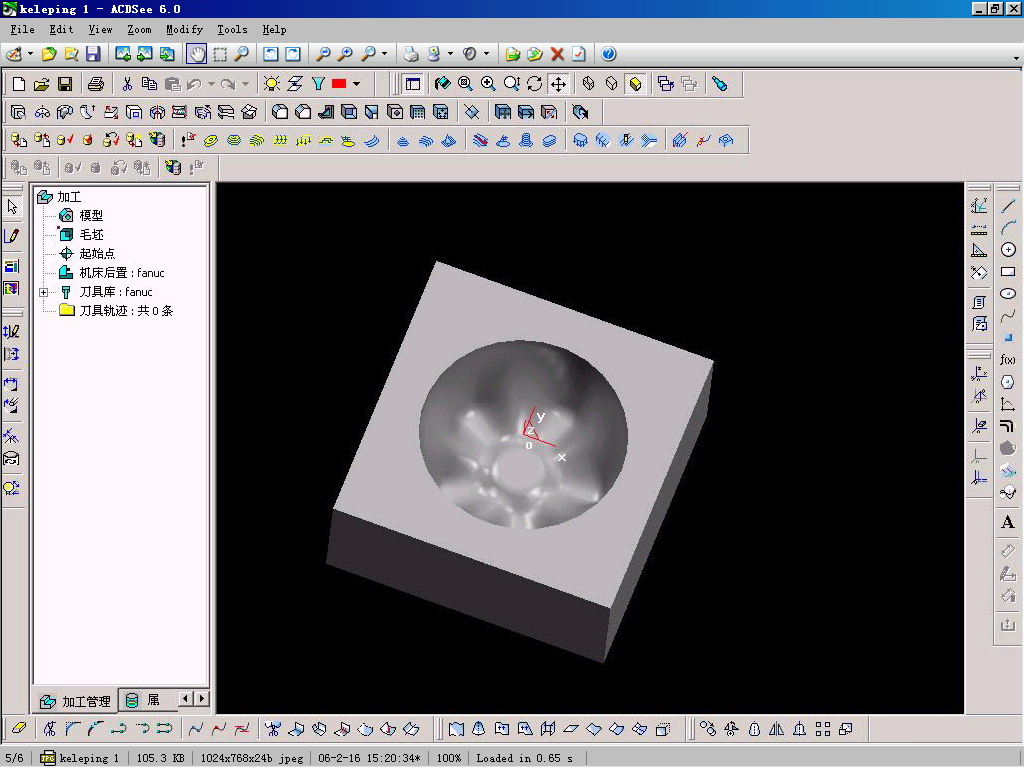Click the scissors cut icon in CAD toolbar
Viewport: 1024px width, 768px height.
coord(127,84)
